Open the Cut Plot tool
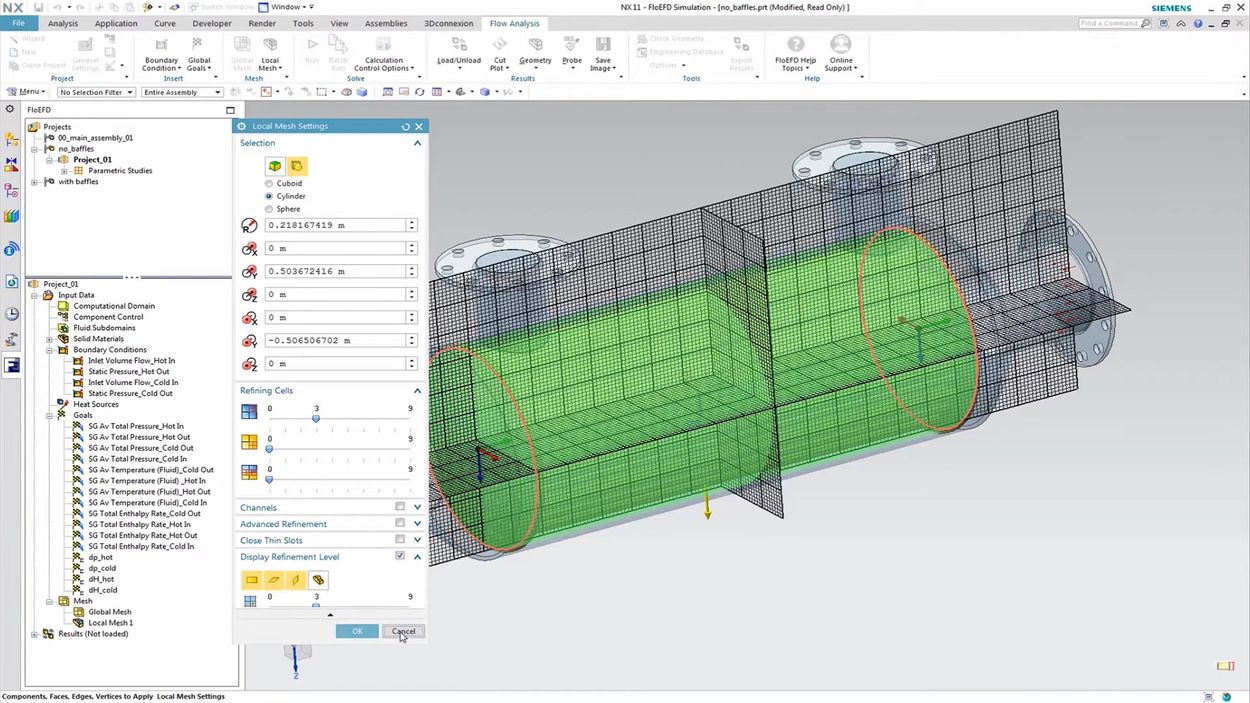This screenshot has width=1250, height=703. click(499, 46)
